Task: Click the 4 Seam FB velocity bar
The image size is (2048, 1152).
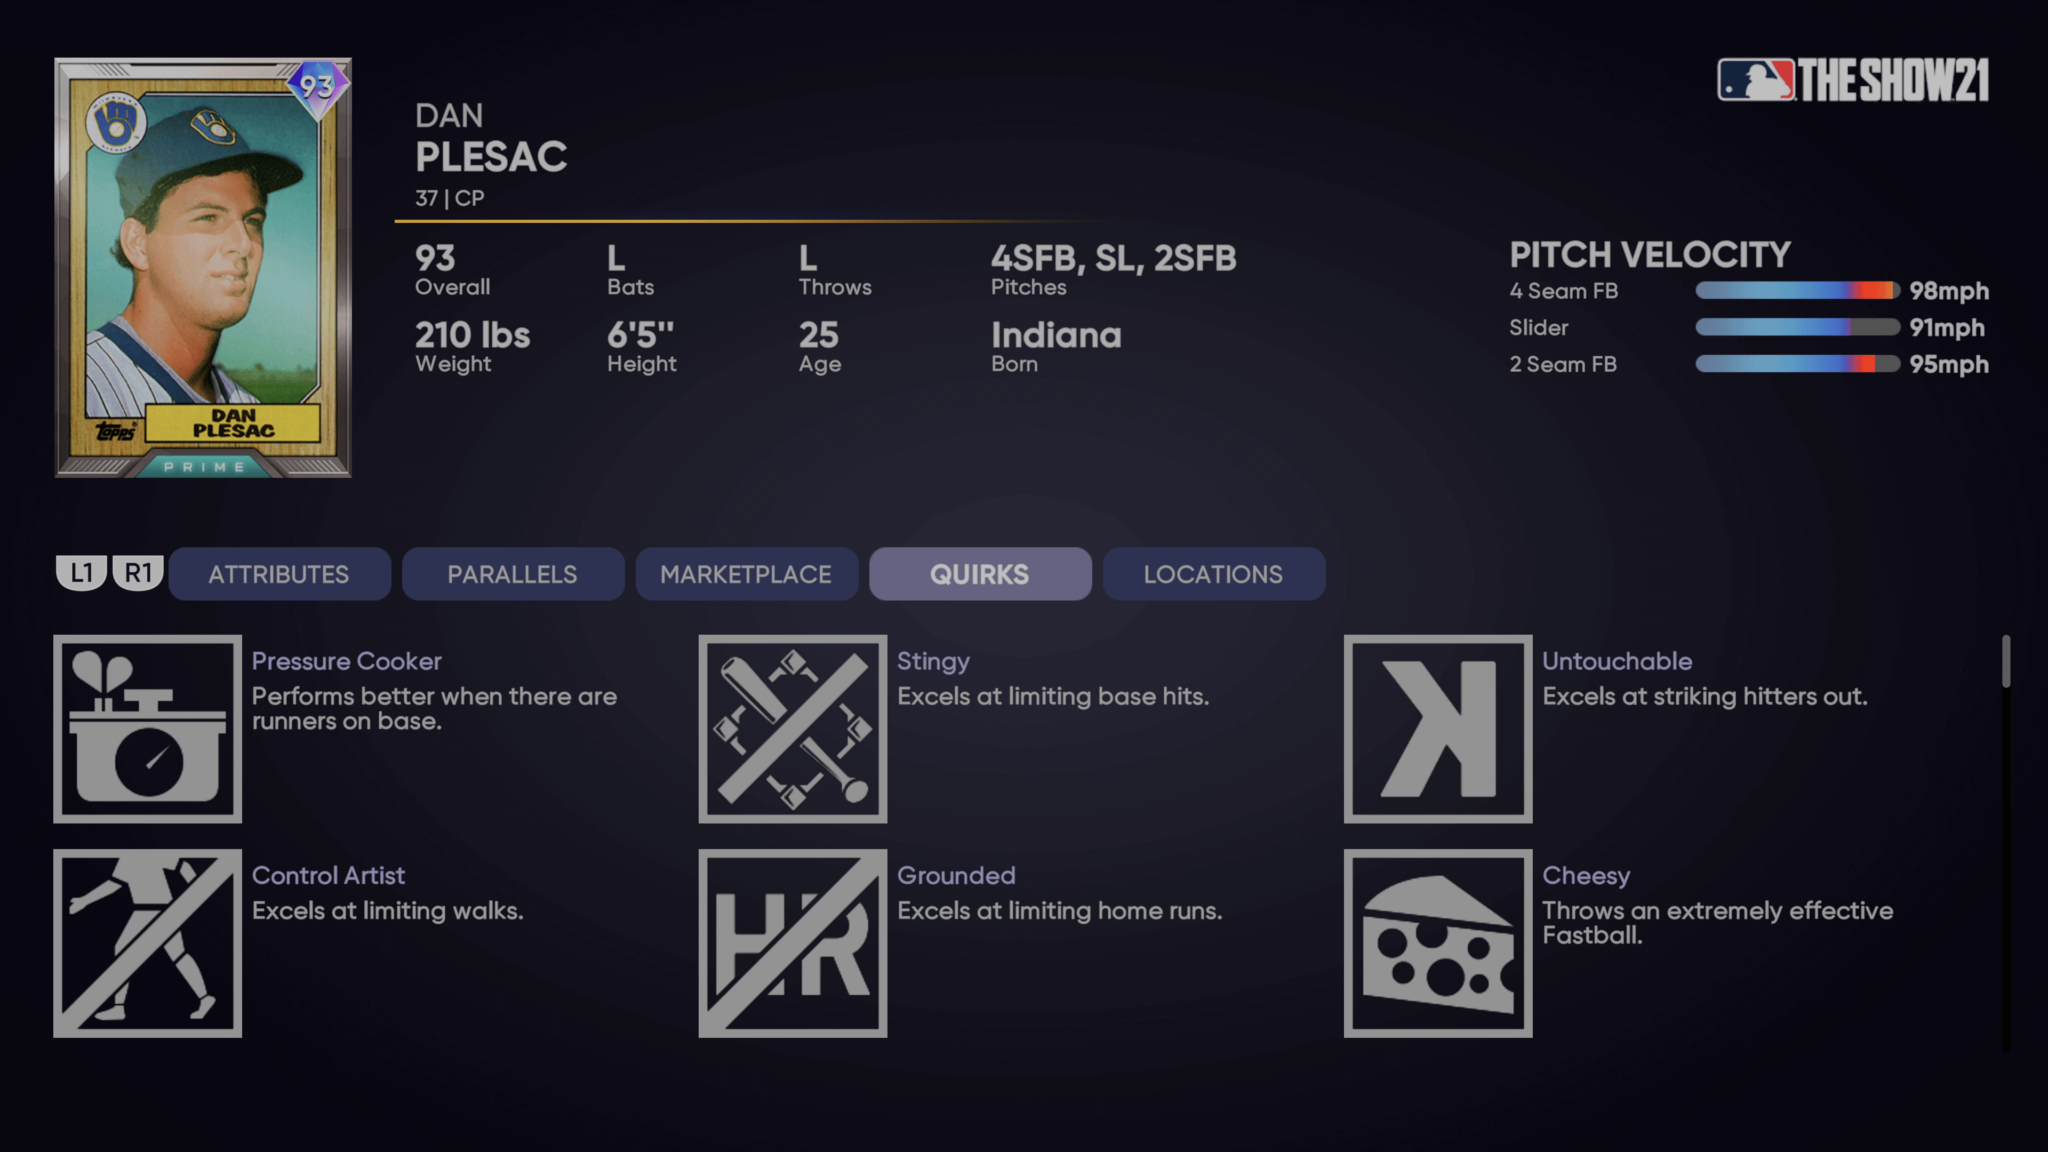Action: pyautogui.click(x=1797, y=291)
